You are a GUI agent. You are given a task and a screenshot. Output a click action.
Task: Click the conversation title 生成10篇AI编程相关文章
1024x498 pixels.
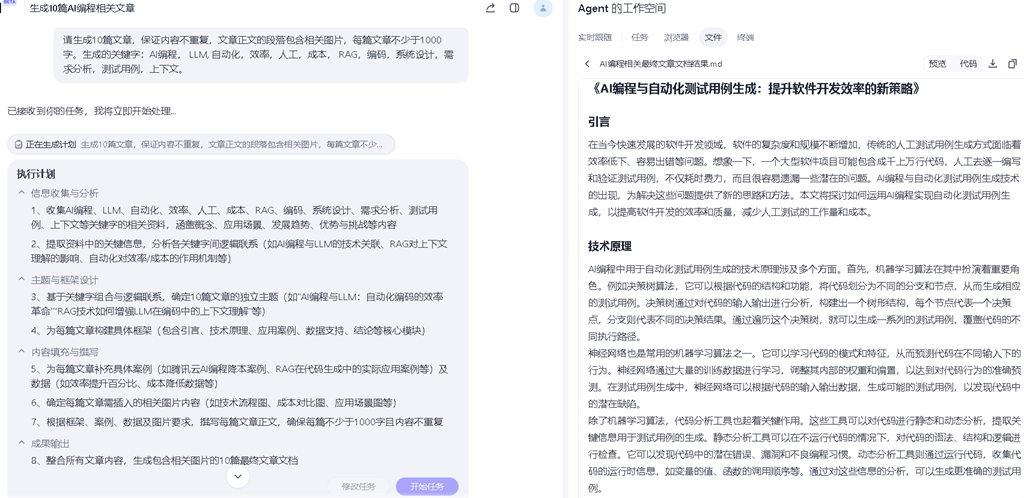pyautogui.click(x=83, y=8)
